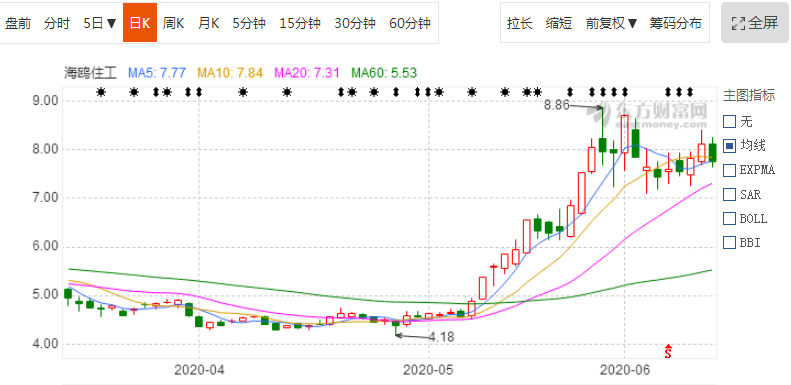This screenshot has width=791, height=385.
Task: Click 拉长 to stretch the chart
Action: tap(520, 23)
